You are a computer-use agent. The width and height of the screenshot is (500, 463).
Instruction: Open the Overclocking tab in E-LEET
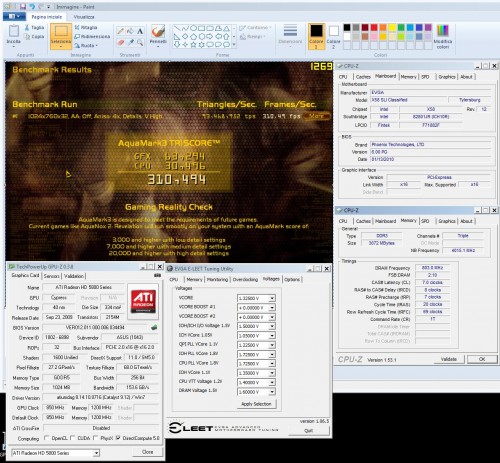tap(245, 279)
